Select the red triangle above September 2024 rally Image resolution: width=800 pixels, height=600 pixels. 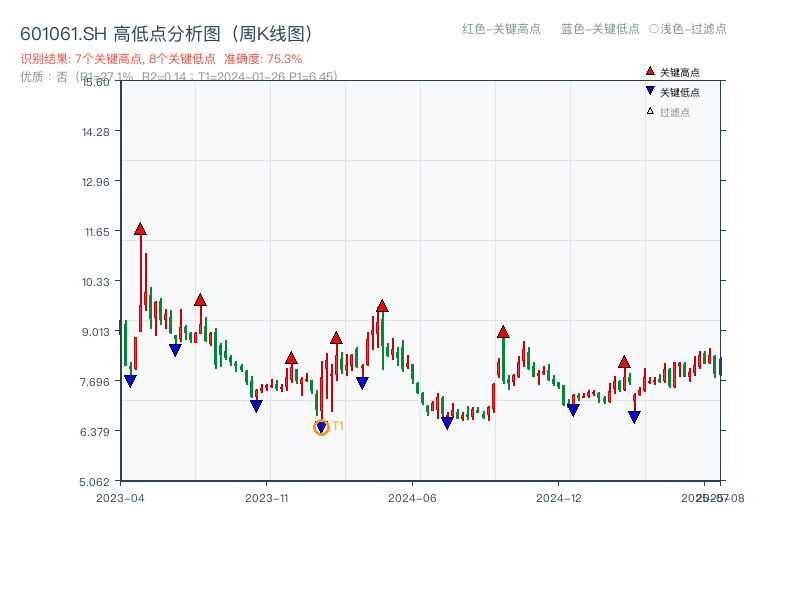pos(503,331)
